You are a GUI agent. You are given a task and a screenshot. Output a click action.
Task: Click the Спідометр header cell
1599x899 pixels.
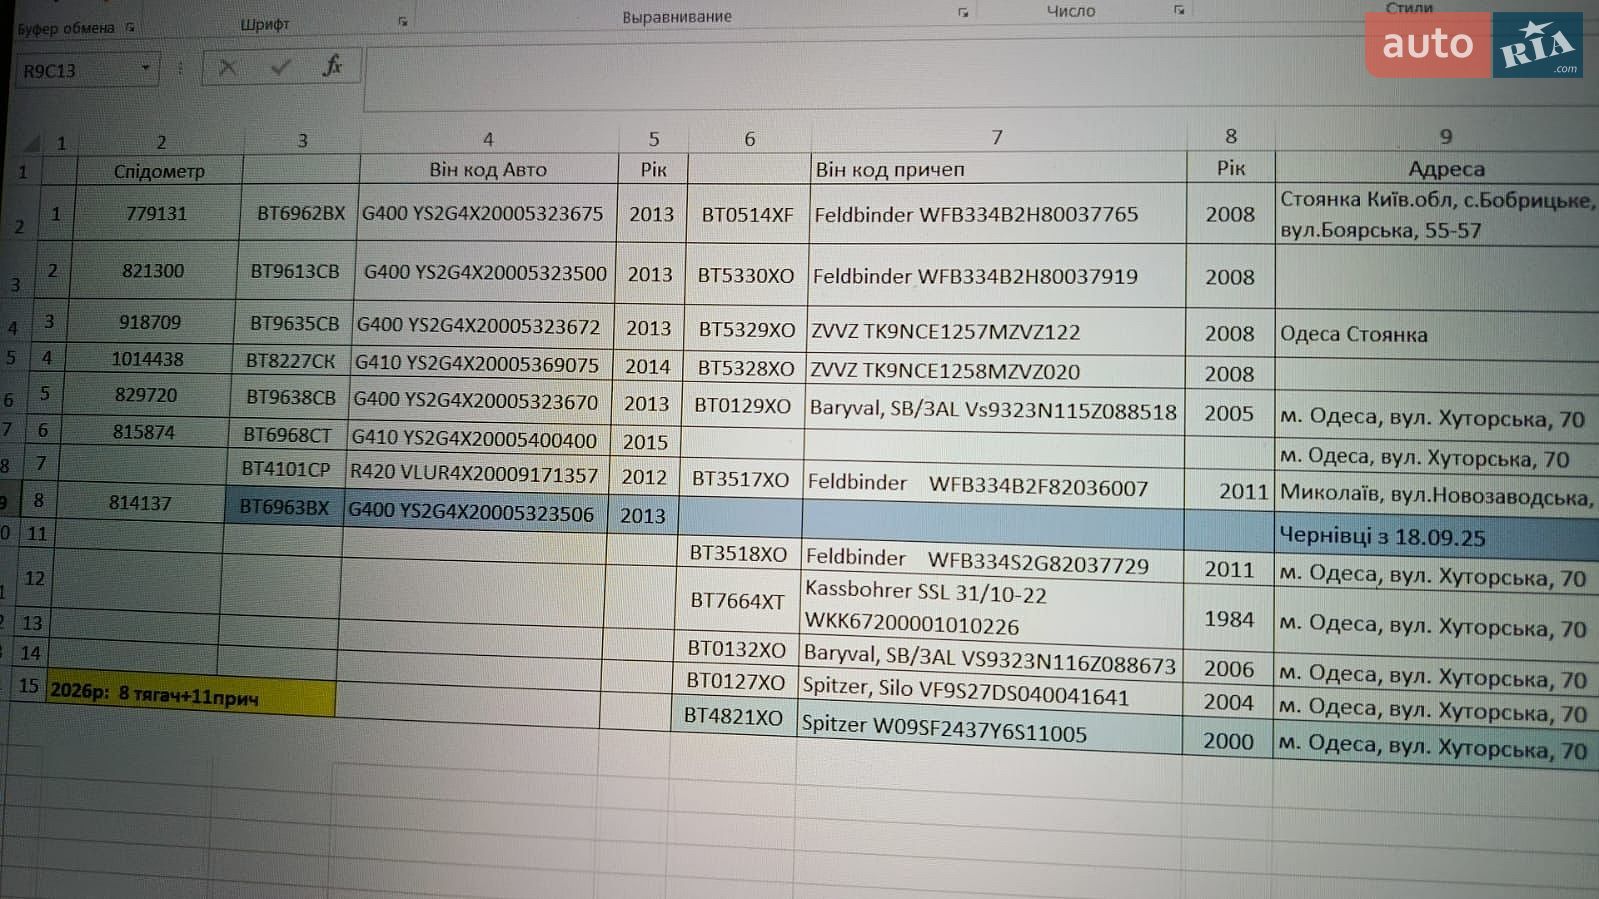(159, 171)
